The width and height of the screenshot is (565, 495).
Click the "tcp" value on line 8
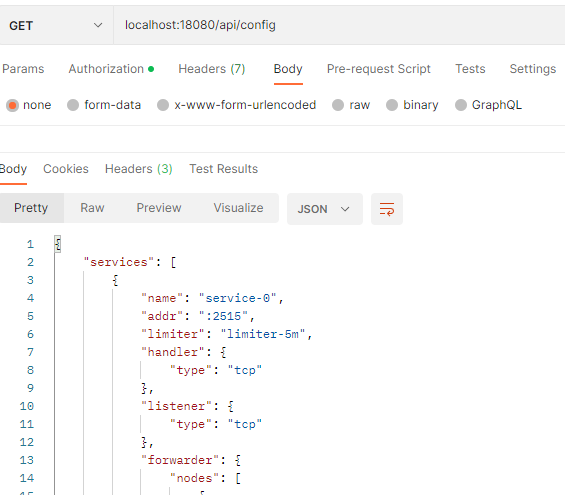pos(245,370)
